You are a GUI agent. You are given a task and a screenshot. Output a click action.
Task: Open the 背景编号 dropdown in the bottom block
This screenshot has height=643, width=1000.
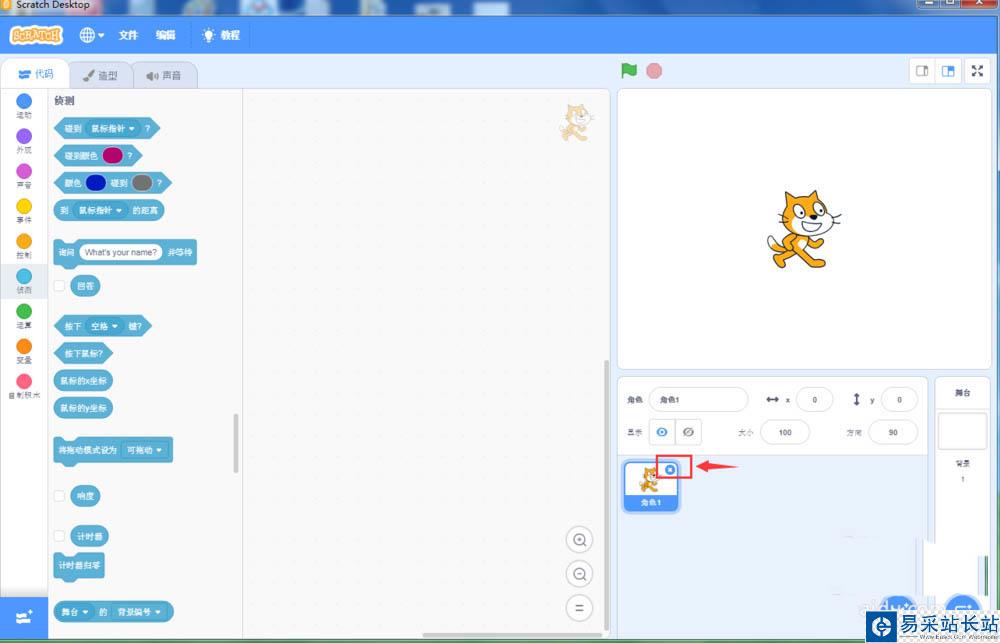(138, 612)
